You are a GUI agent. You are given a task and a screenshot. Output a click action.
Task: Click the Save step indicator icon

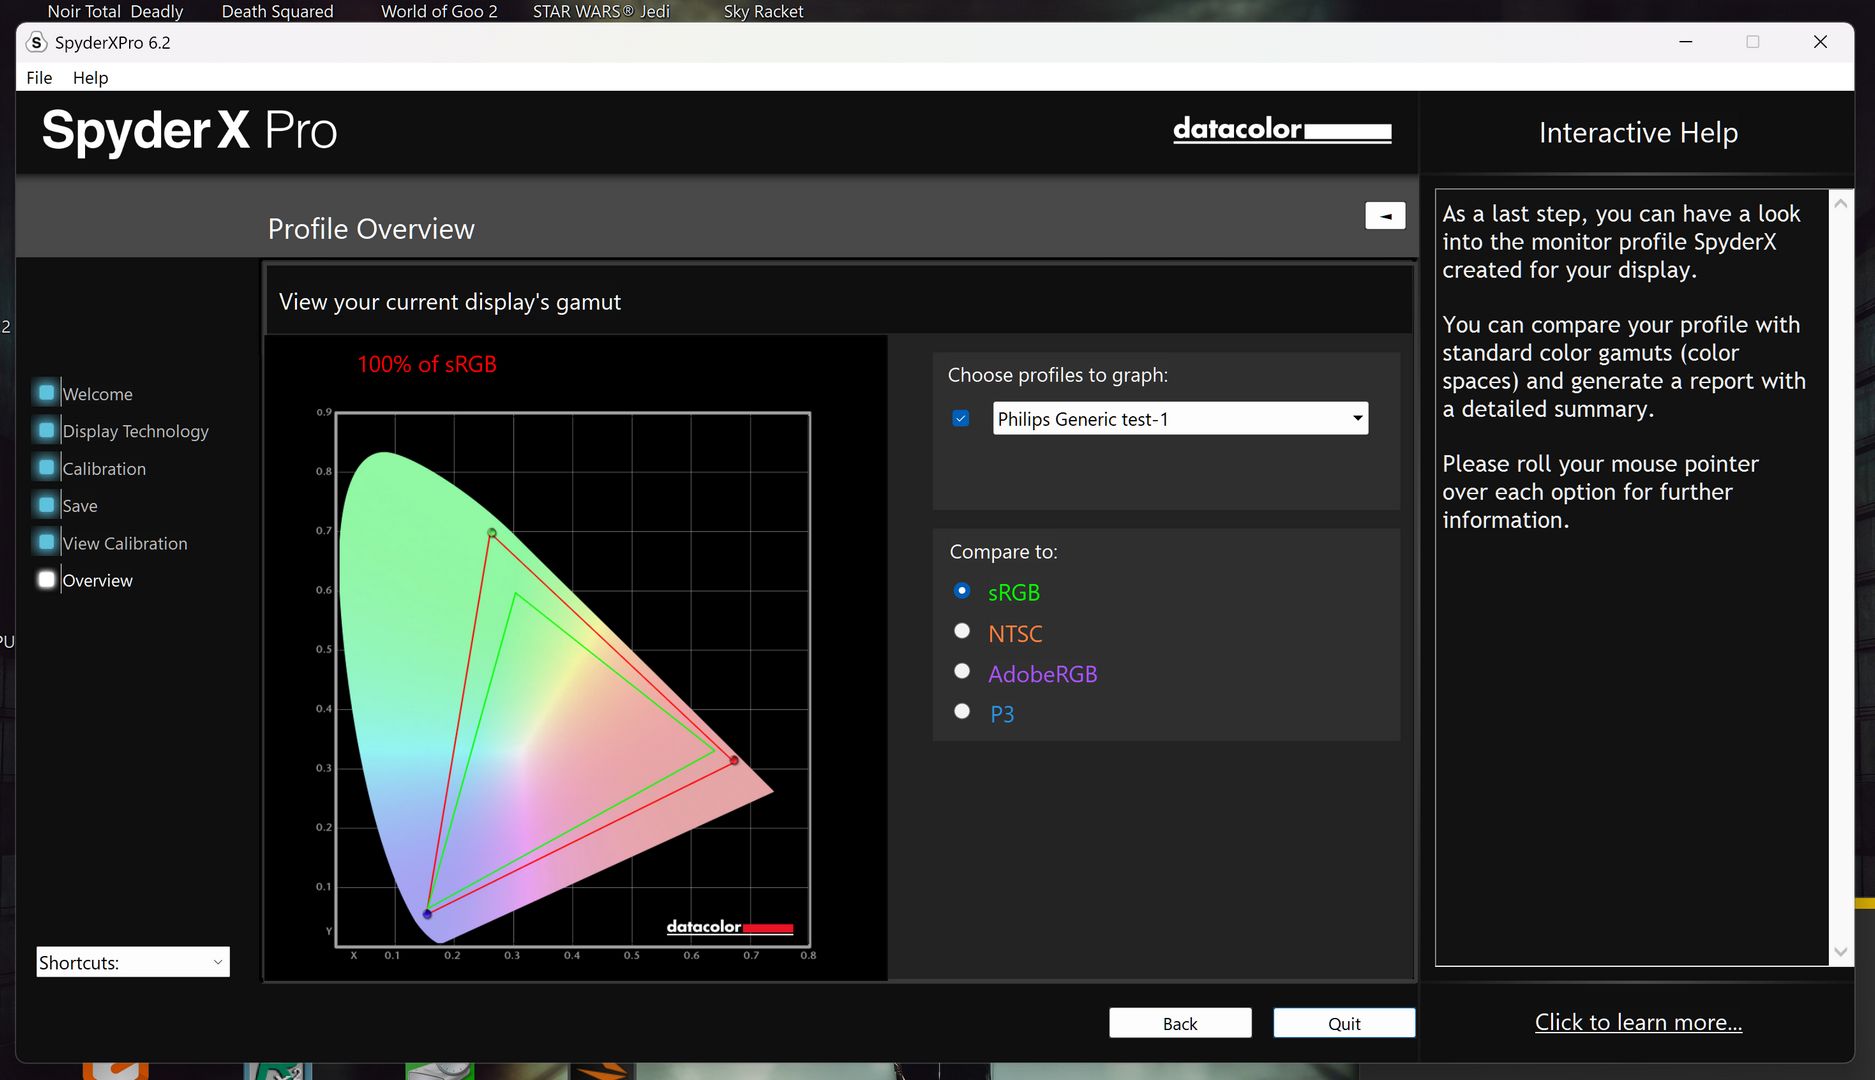(46, 505)
